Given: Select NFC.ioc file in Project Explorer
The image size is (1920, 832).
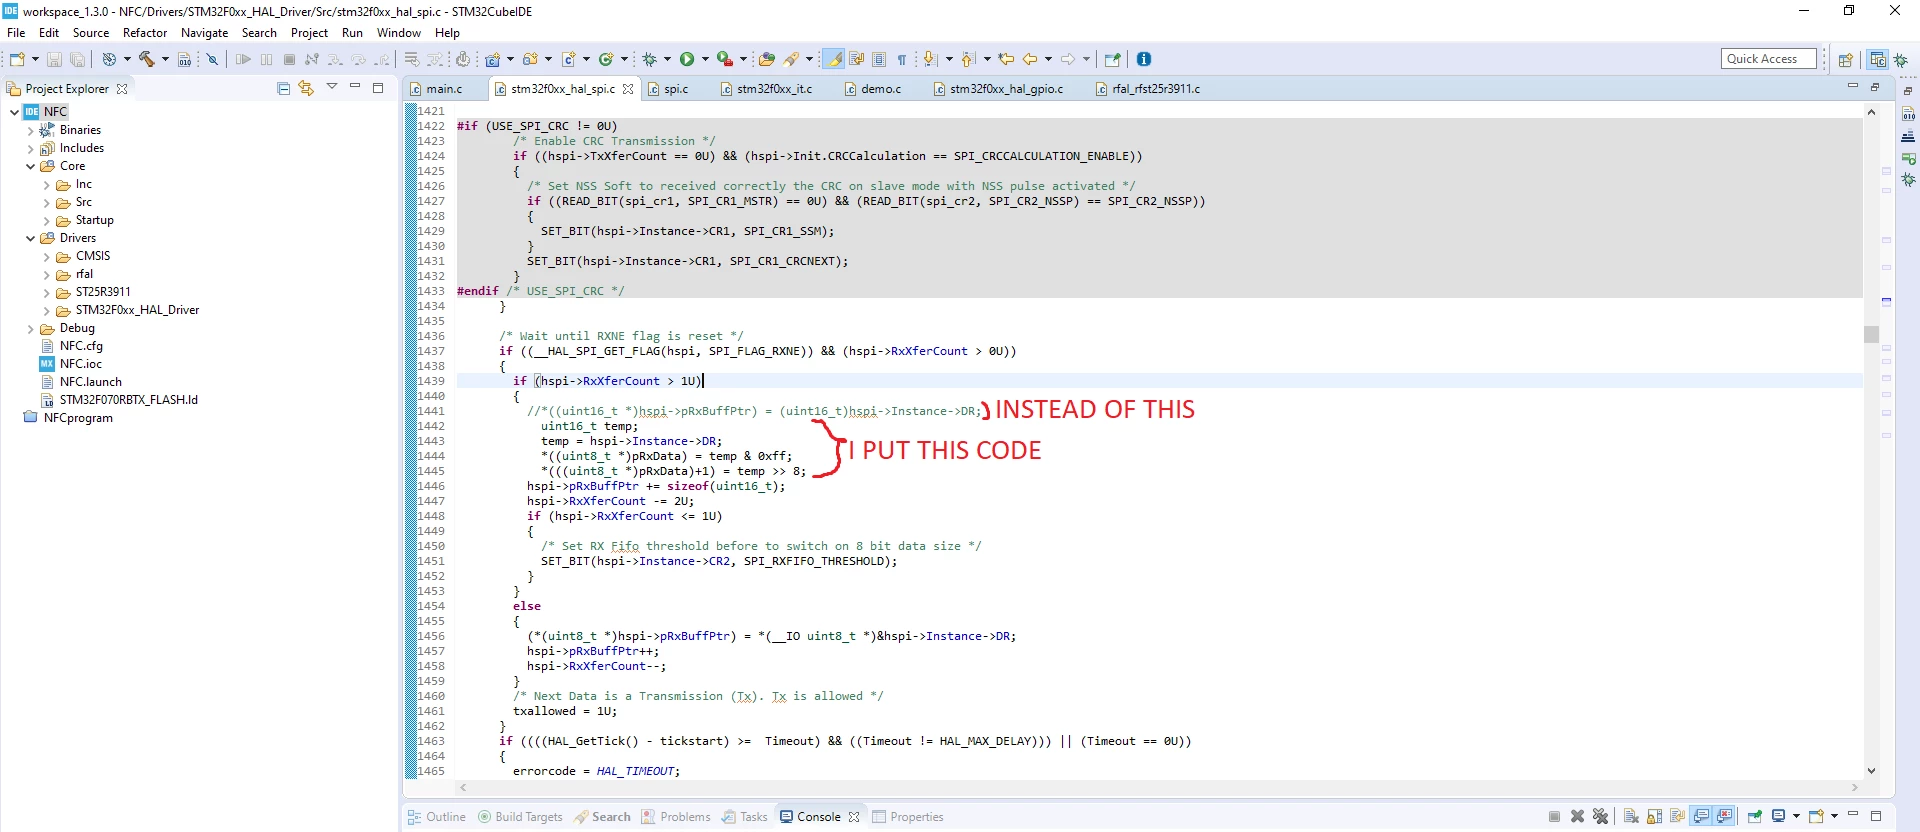Looking at the screenshot, I should click(x=80, y=364).
